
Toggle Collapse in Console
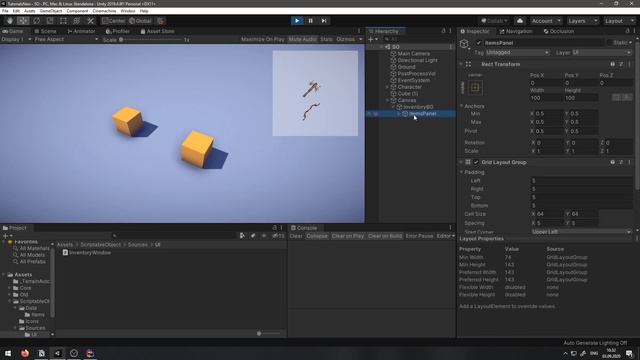317,236
